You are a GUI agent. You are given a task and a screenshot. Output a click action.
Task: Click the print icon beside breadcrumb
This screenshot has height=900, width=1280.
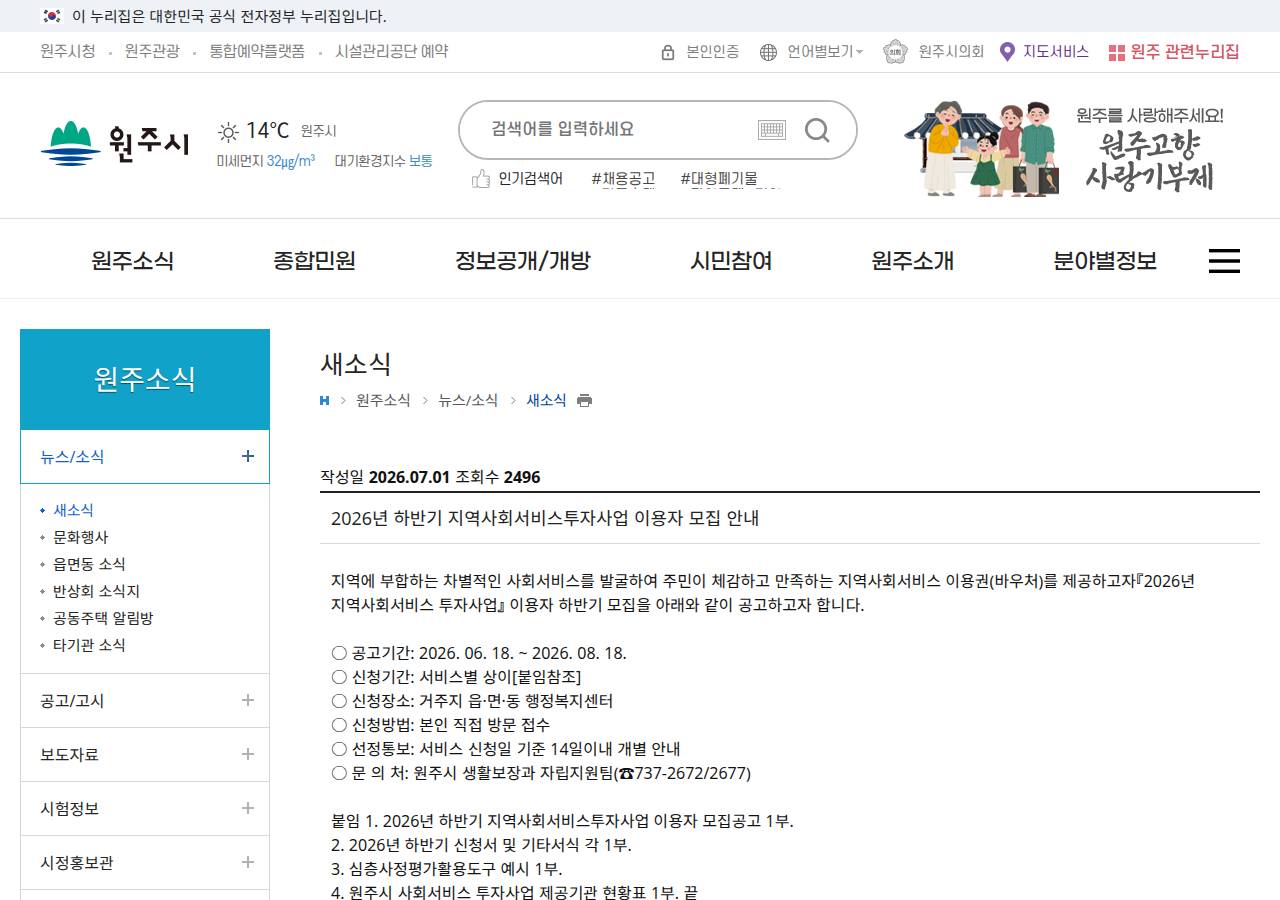click(x=585, y=401)
